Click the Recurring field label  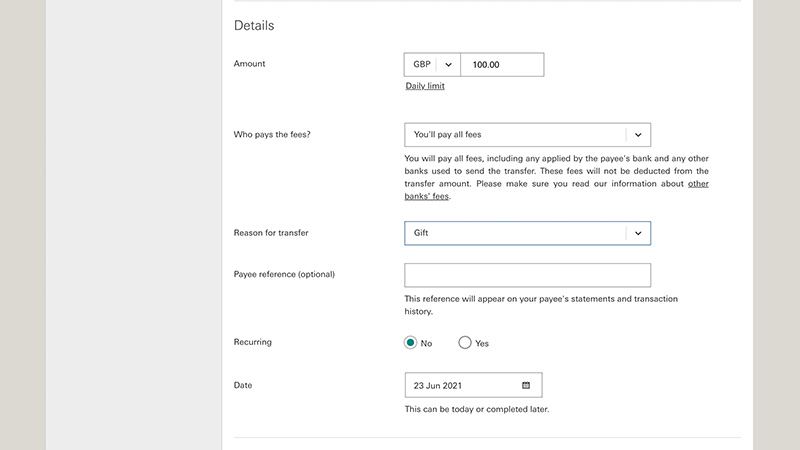[253, 342]
